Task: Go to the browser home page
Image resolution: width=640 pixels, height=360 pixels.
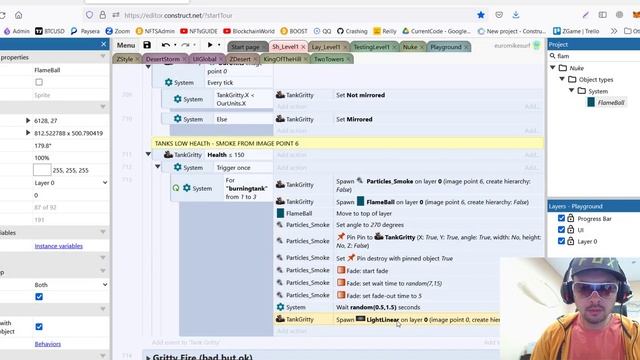Action: pos(18,15)
